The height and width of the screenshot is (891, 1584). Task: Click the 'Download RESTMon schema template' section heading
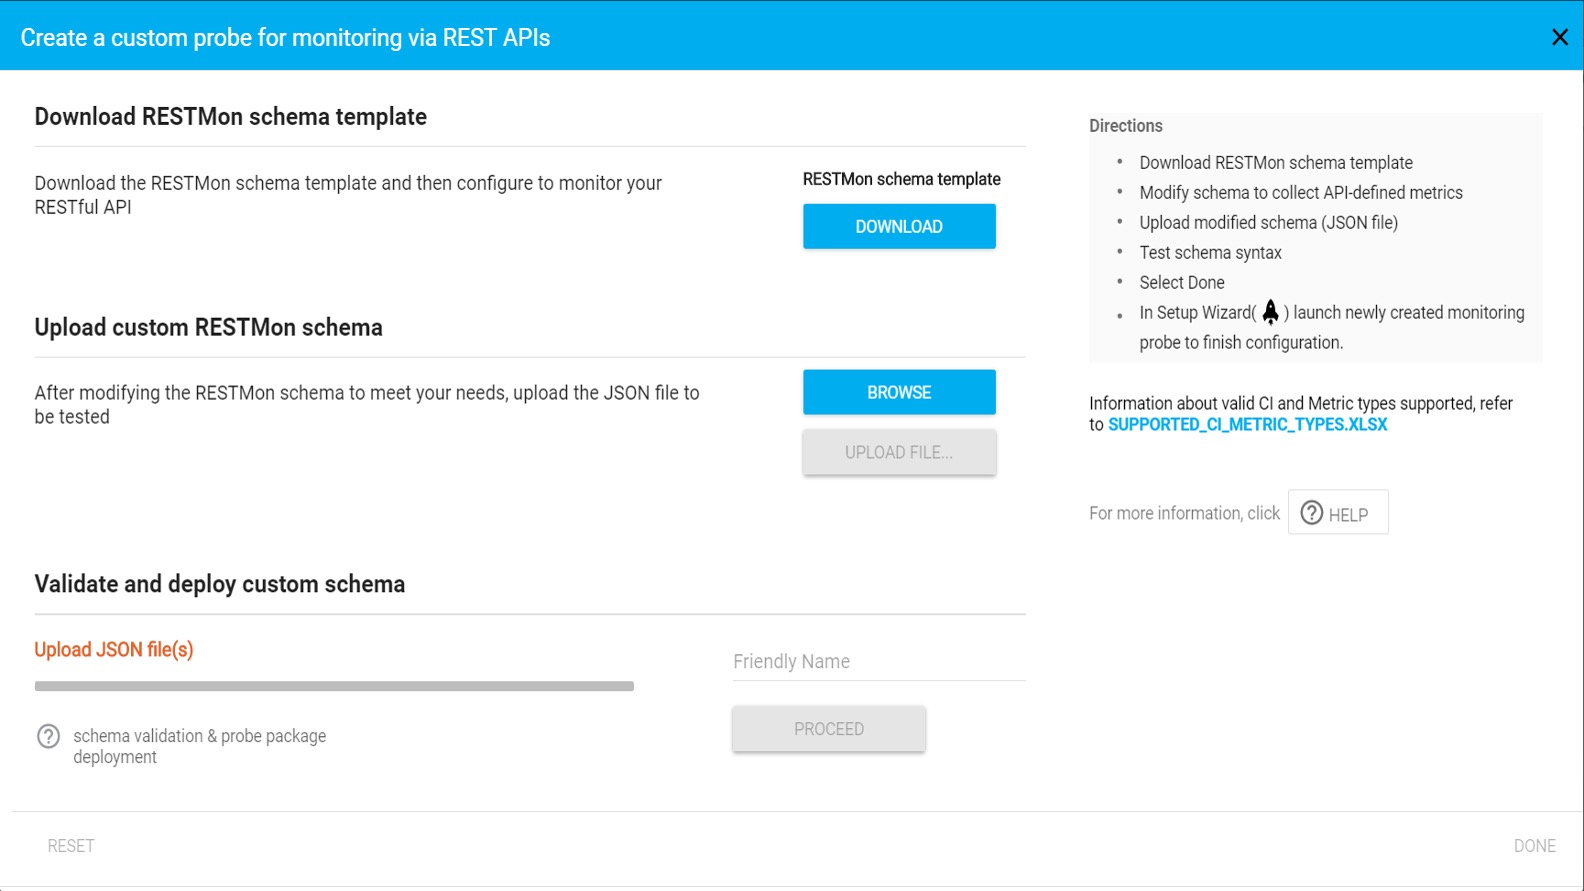coord(230,117)
